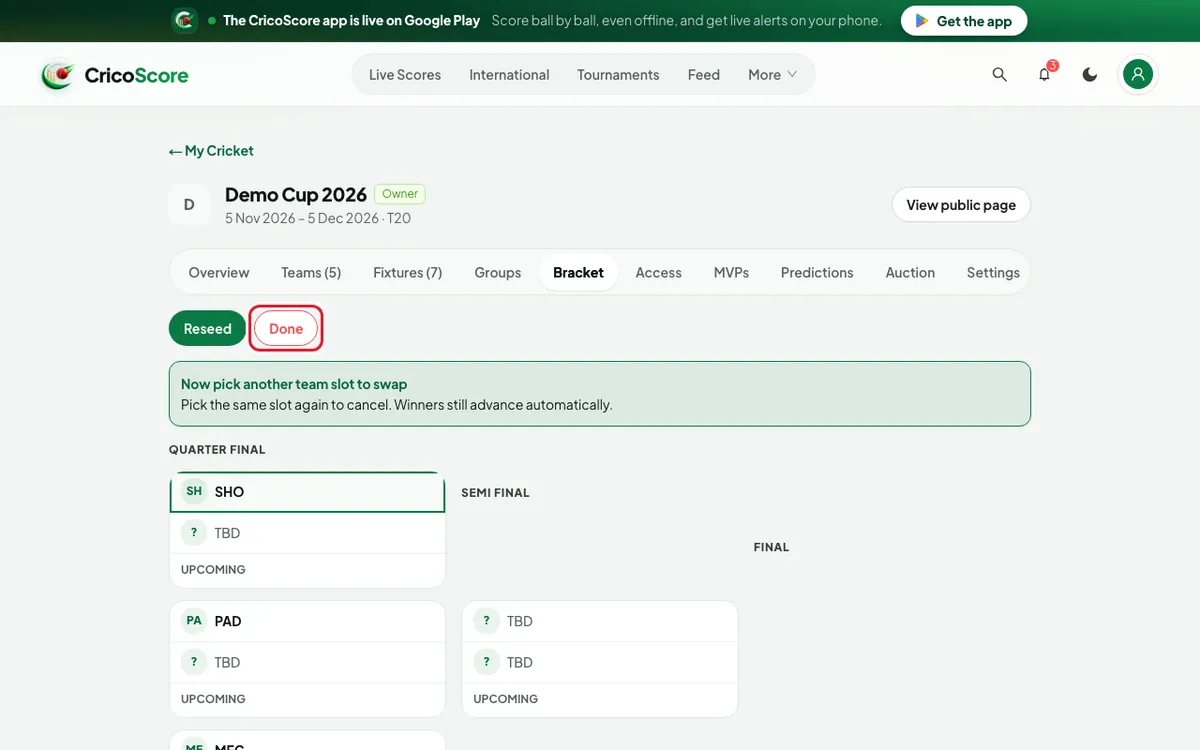Click the 'FINAL' heading text
The height and width of the screenshot is (750, 1200).
[x=771, y=548]
